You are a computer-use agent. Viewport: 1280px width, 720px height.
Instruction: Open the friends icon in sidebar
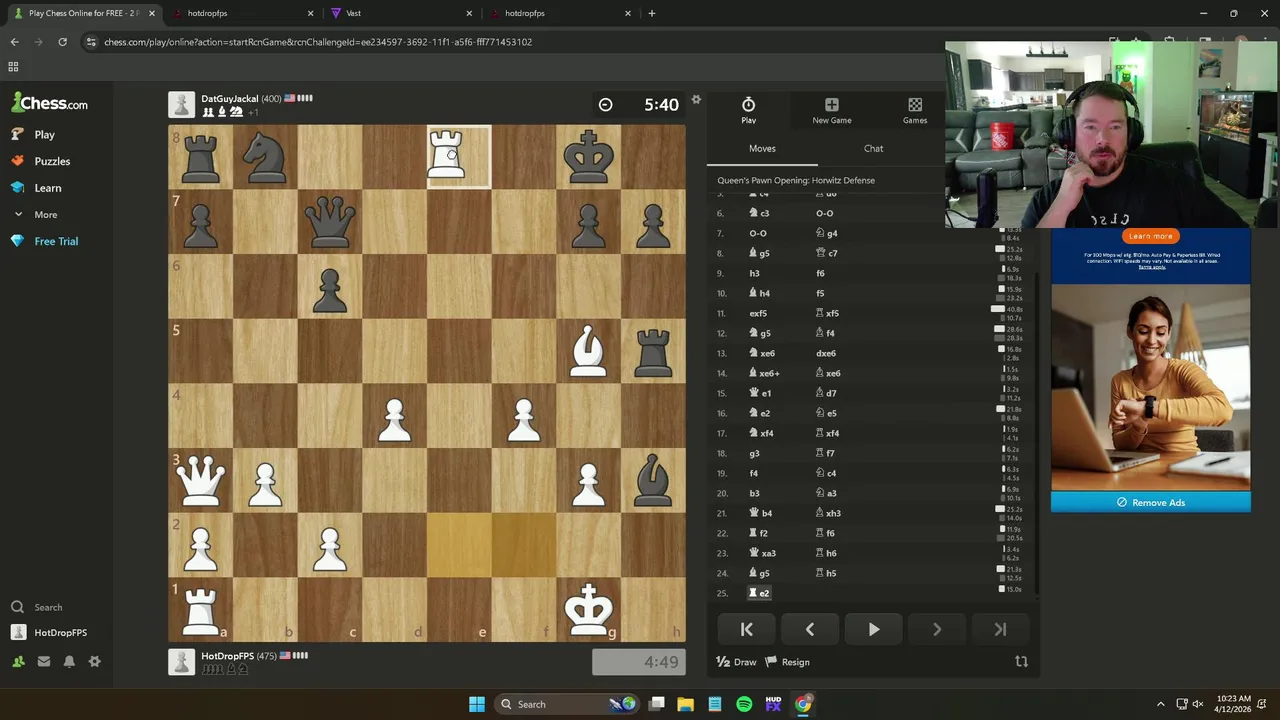18,661
